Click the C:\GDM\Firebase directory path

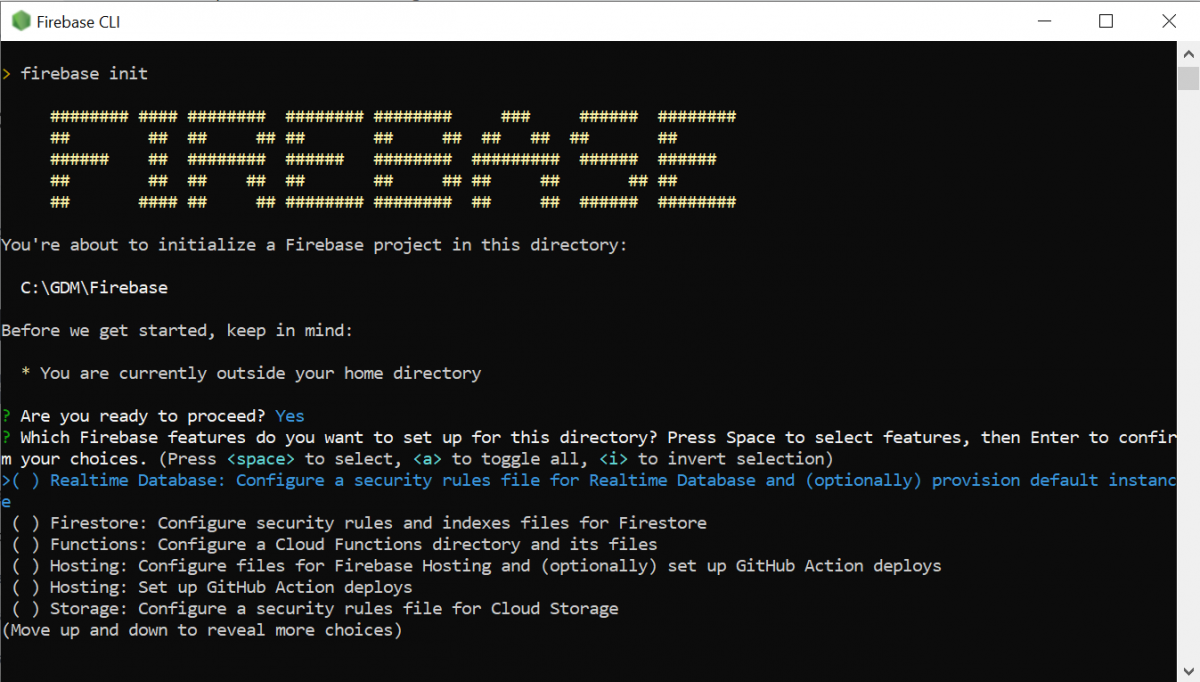pyautogui.click(x=94, y=288)
